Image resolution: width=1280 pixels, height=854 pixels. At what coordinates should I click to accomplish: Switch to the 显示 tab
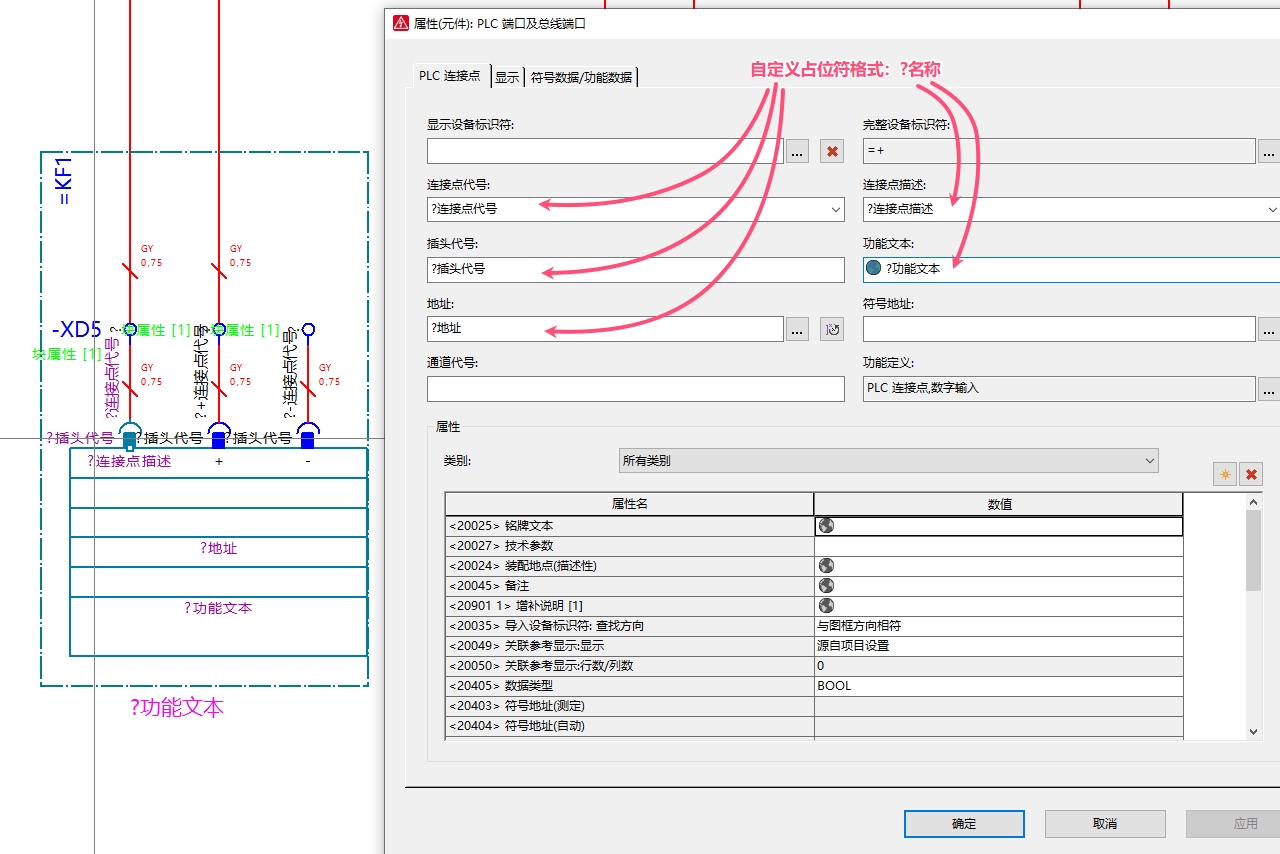pos(507,77)
